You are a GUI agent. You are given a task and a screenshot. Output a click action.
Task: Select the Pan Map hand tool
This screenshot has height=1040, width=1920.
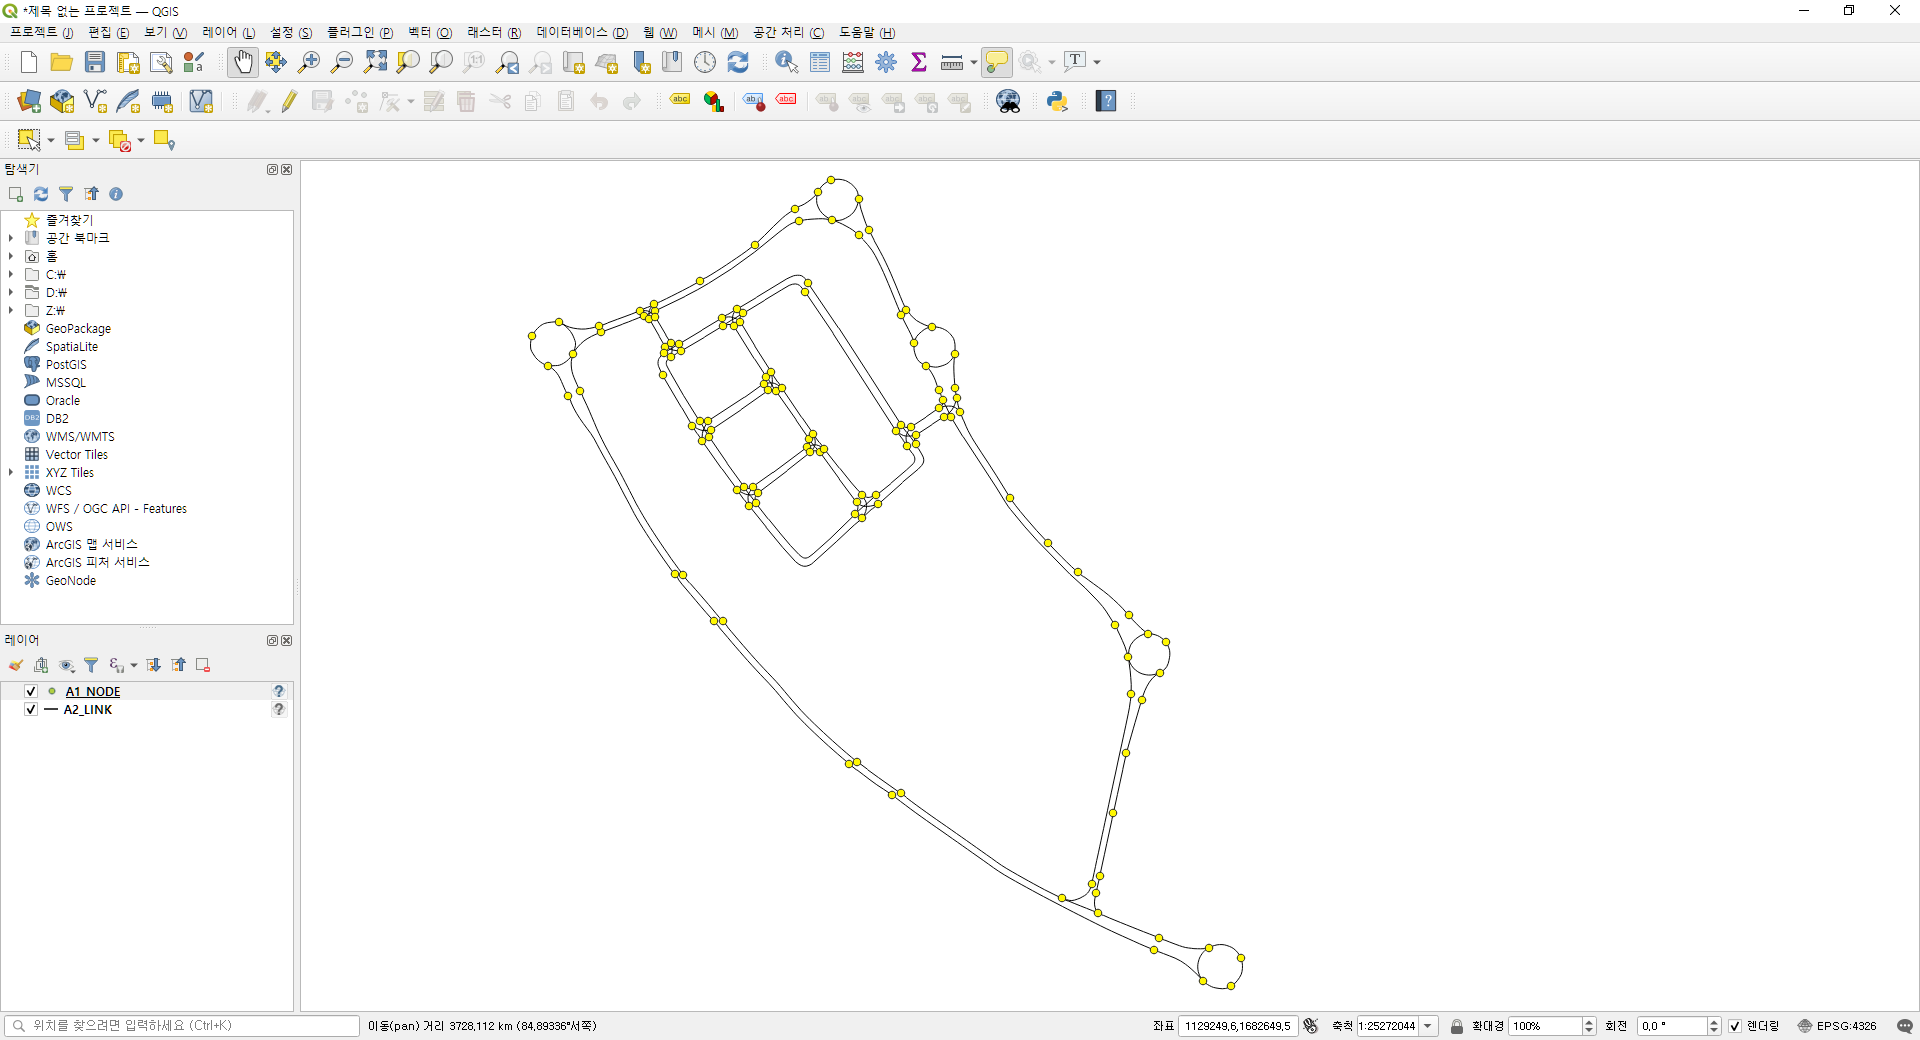point(243,62)
